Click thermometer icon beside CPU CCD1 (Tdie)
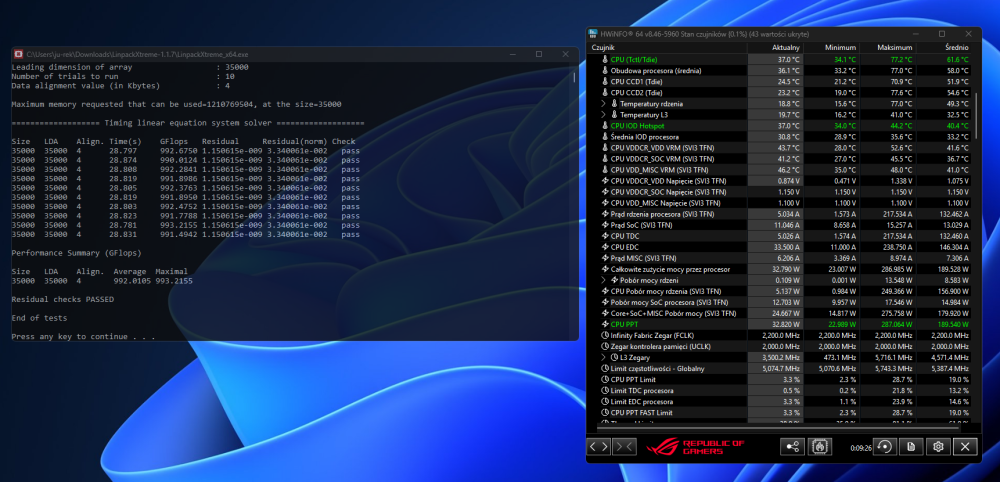 (605, 82)
